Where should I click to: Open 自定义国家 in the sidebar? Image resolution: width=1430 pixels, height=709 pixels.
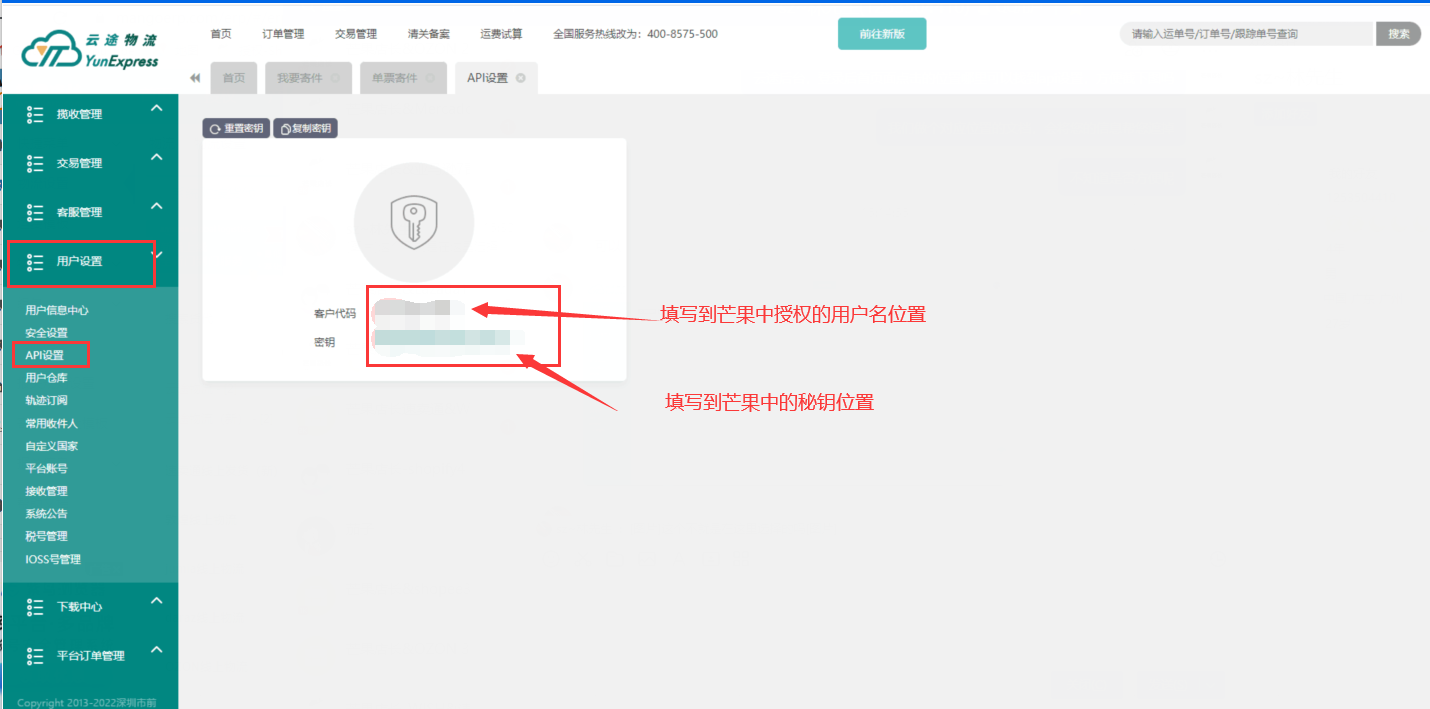point(52,446)
